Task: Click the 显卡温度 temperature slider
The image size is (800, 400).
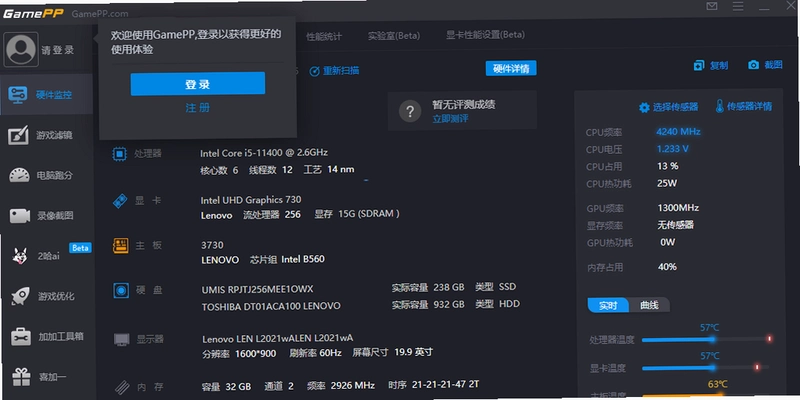Action: point(707,367)
